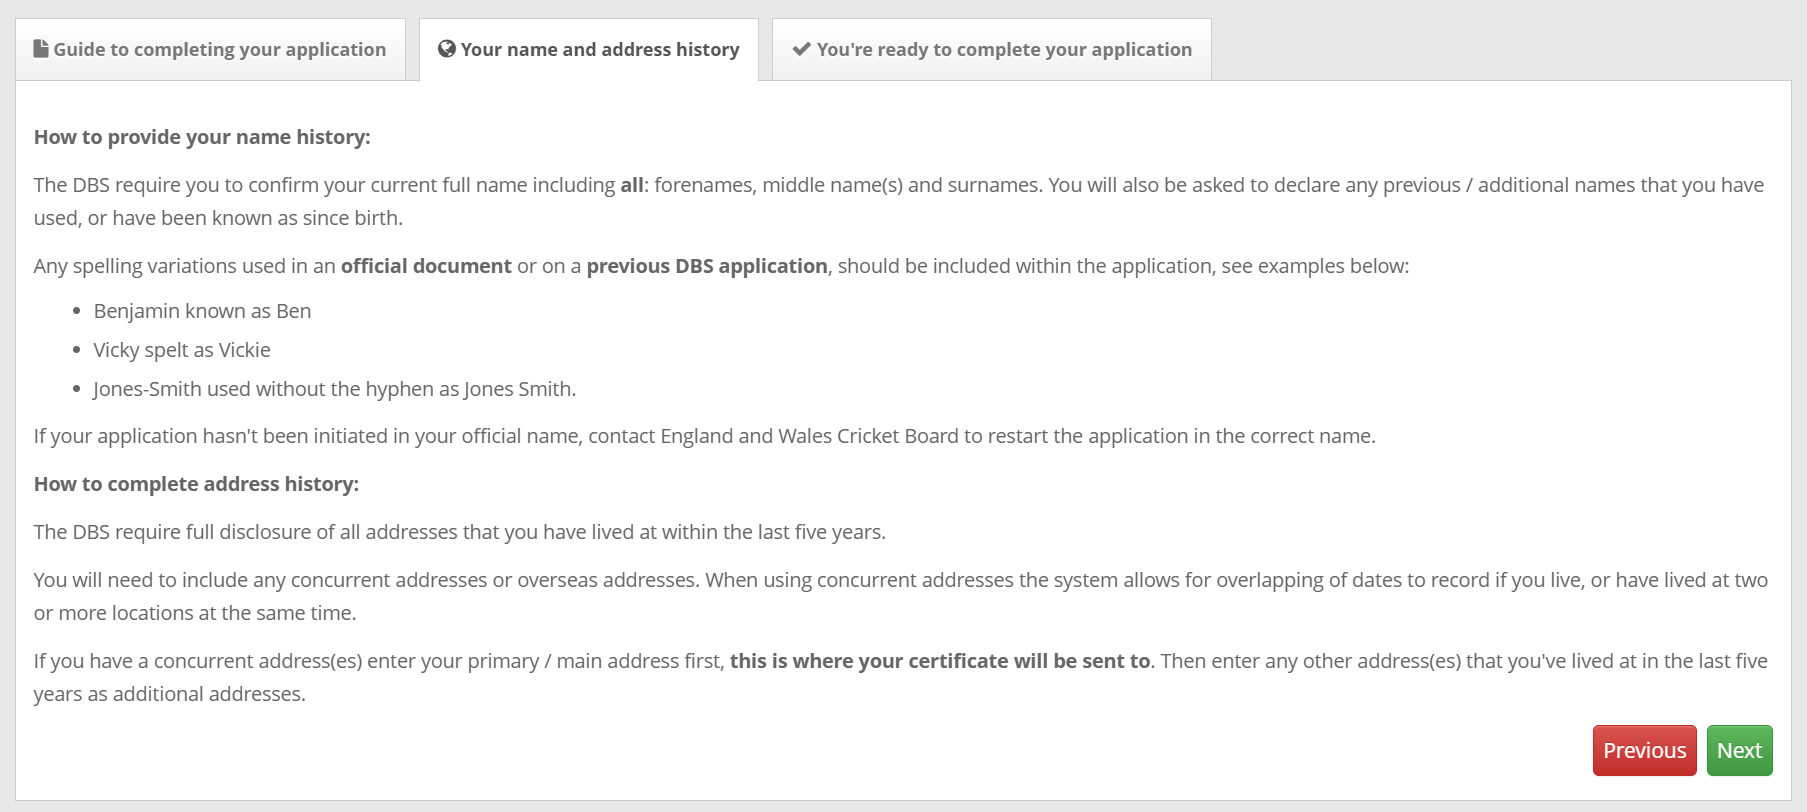This screenshot has width=1807, height=812.
Task: Click the checkmark icon on the ready tab
Action: 801,49
